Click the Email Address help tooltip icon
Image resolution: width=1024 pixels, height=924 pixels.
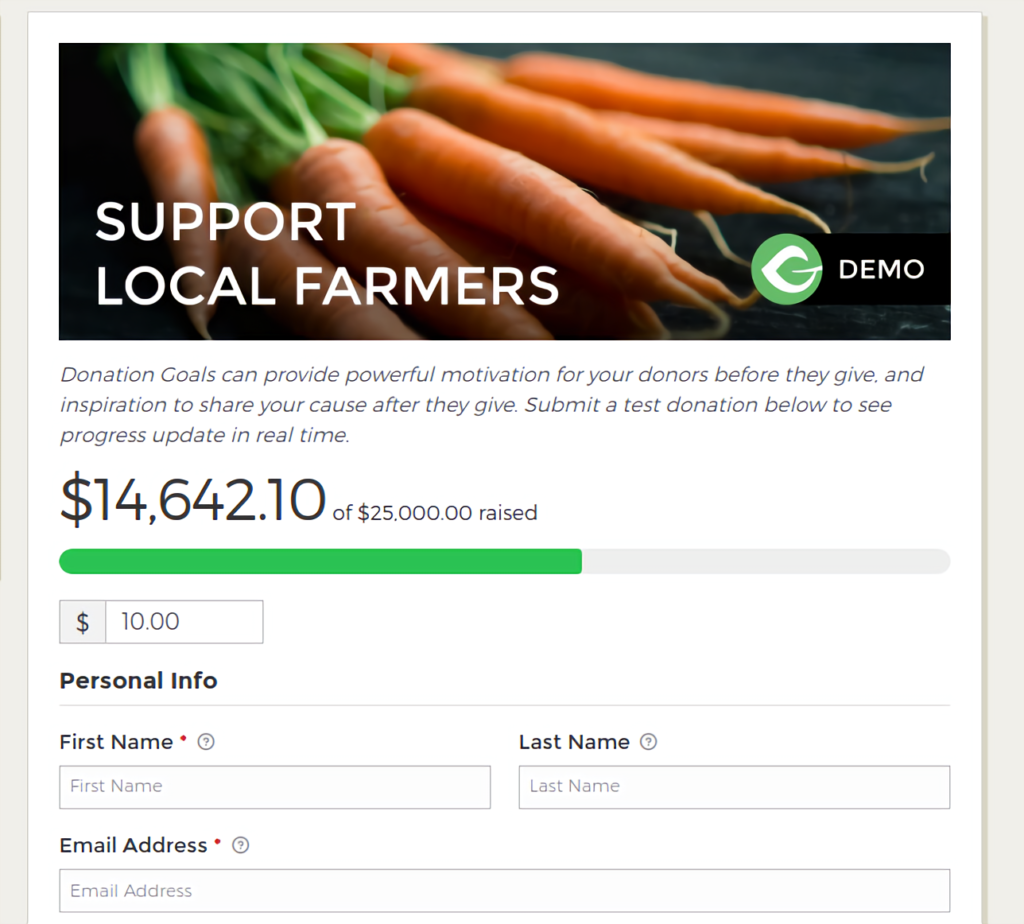click(240, 845)
